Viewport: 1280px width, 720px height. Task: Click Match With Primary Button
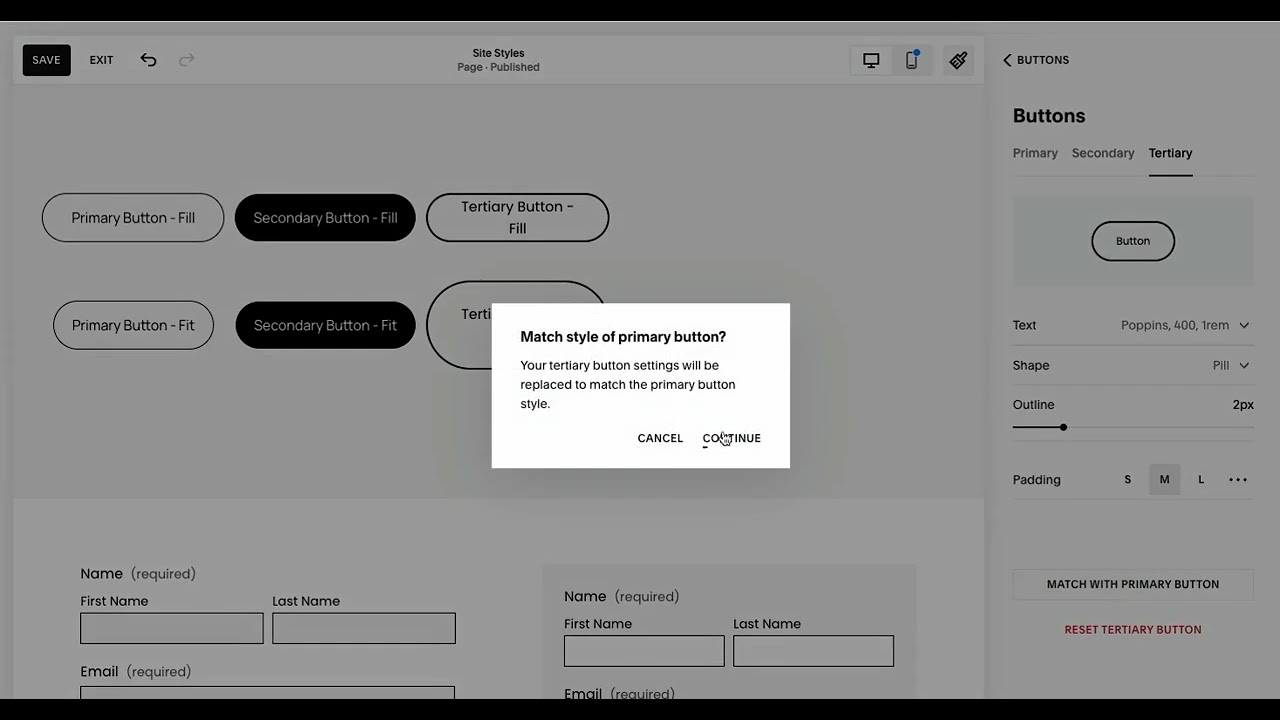(1133, 584)
